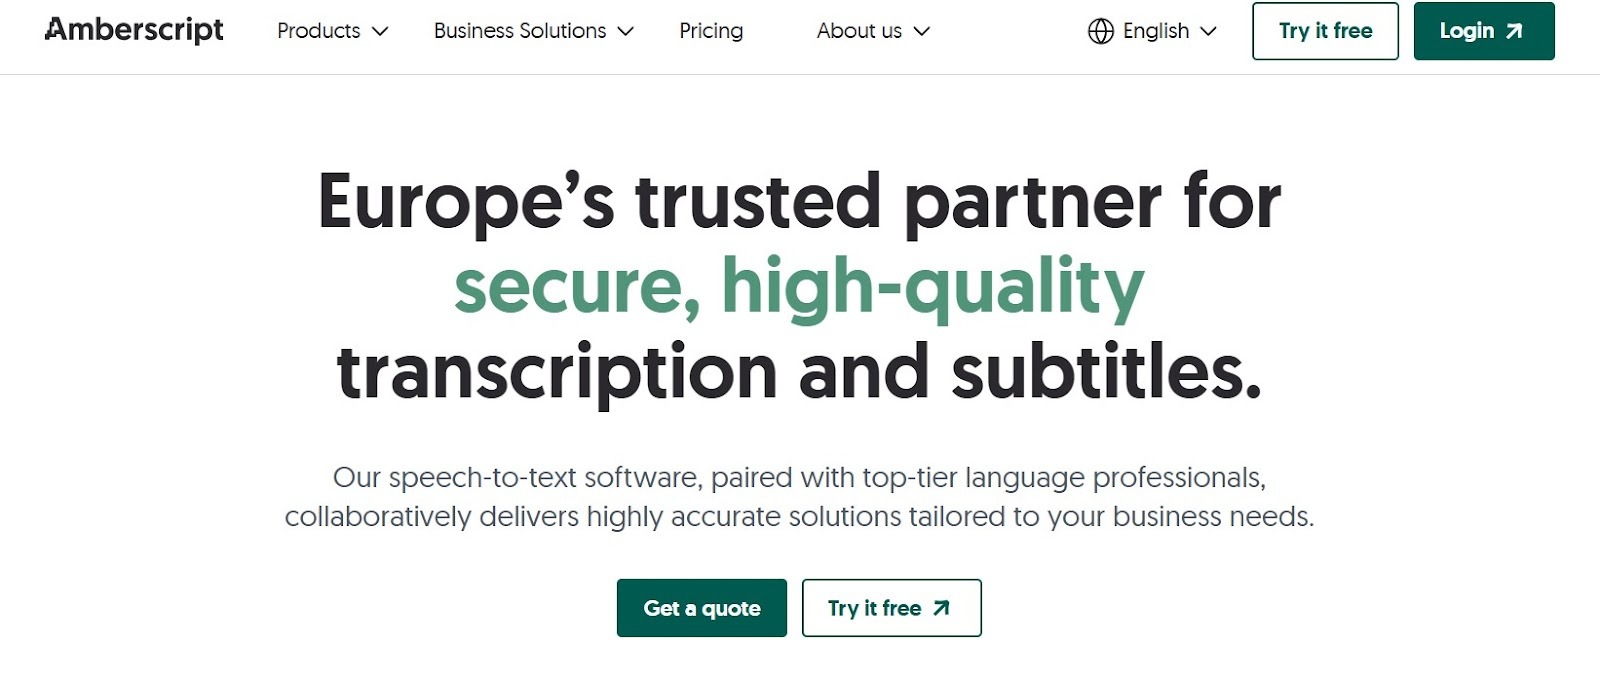Click the Try it free text below headline
The height and width of the screenshot is (682, 1600).
click(x=874, y=608)
